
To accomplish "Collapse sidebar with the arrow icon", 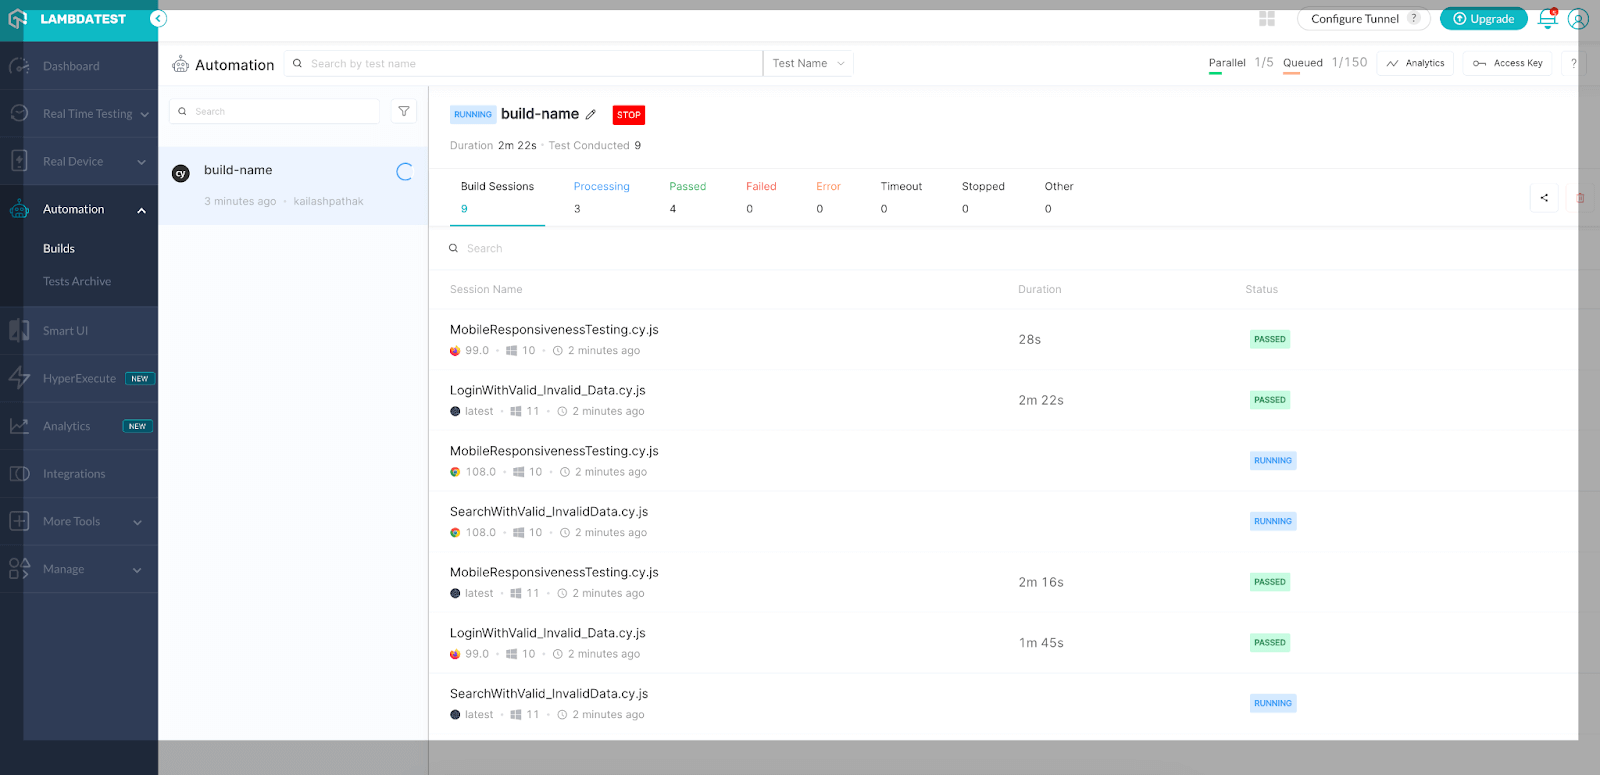I will click(x=158, y=19).
